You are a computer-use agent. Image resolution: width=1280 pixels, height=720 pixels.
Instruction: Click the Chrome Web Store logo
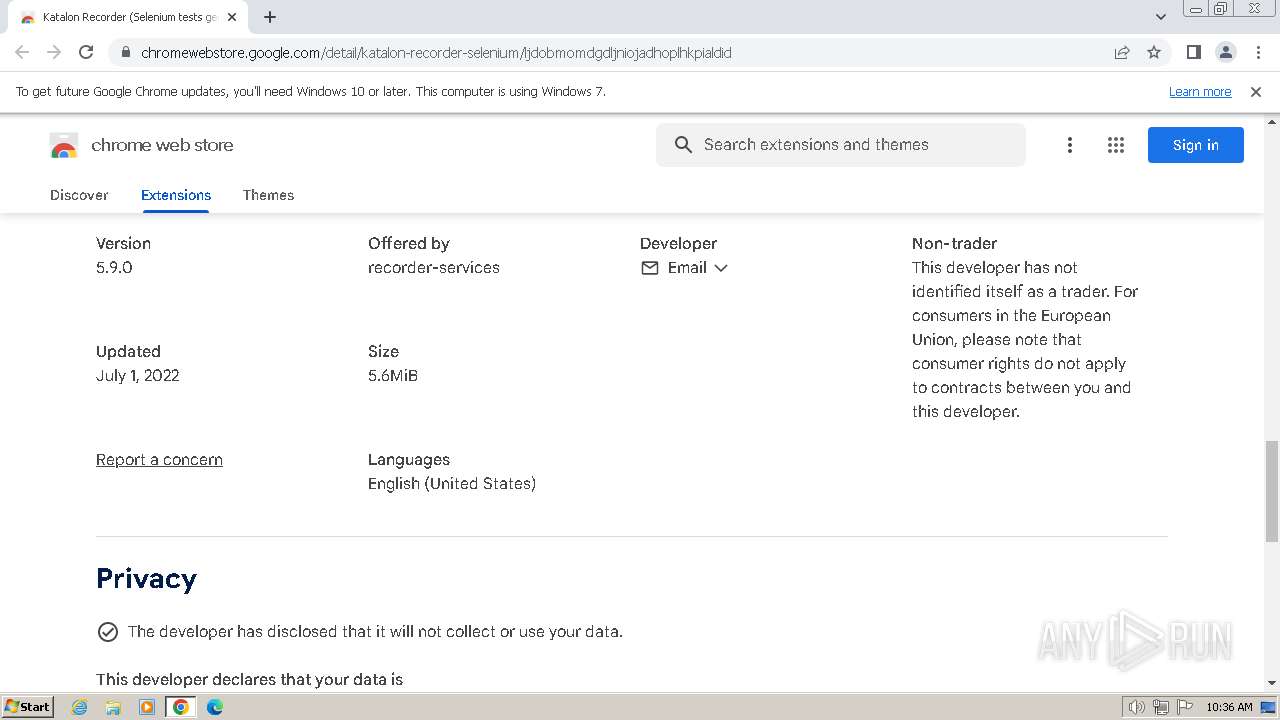[x=64, y=146]
